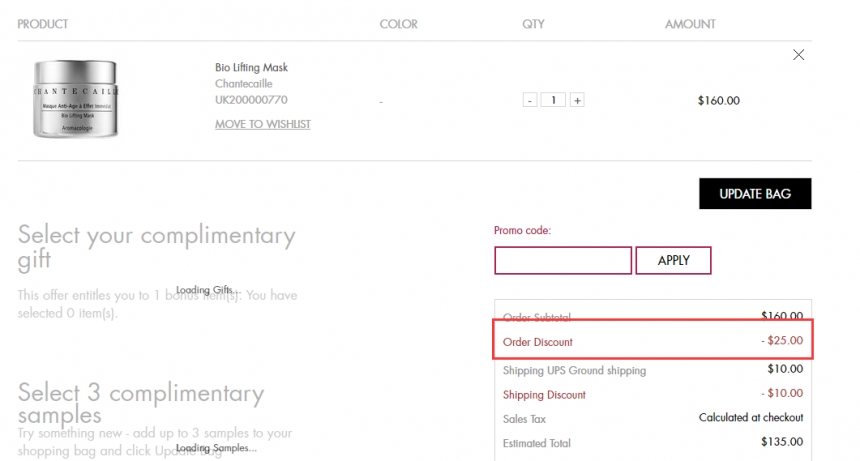This screenshot has height=461, width=860.
Task: Decrease quantity with the minus button
Action: (x=529, y=100)
